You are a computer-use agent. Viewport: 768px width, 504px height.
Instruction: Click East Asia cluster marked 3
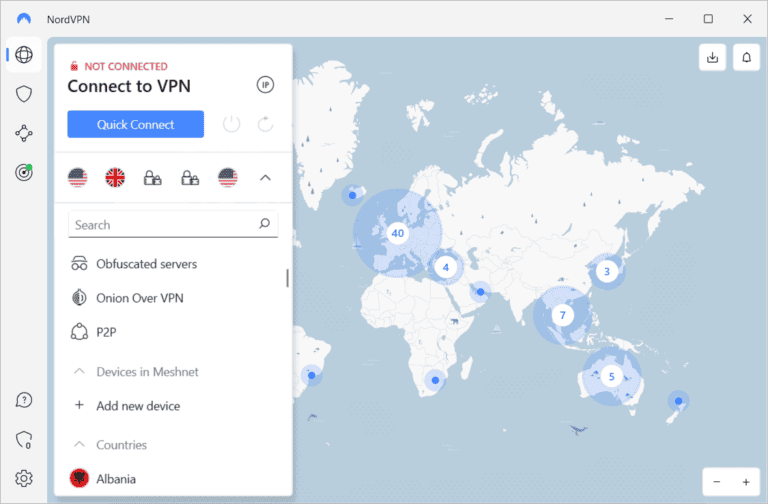click(607, 271)
